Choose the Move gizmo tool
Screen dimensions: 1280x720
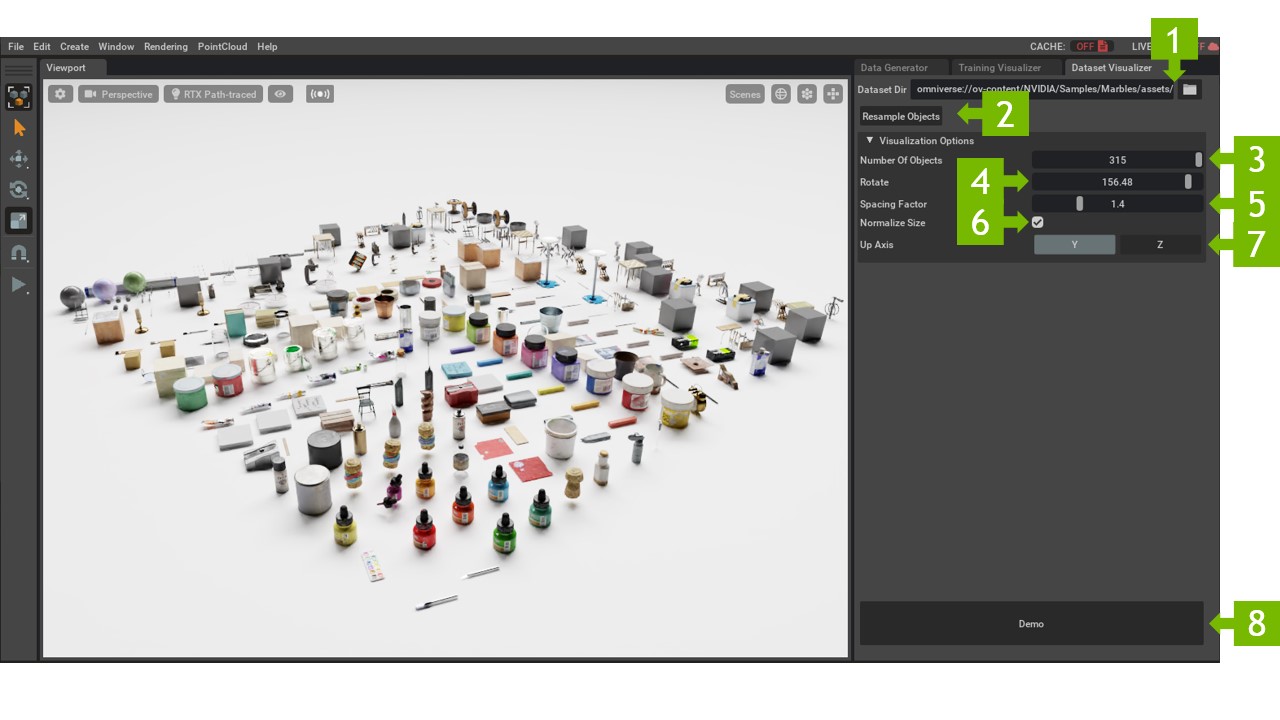[19, 159]
